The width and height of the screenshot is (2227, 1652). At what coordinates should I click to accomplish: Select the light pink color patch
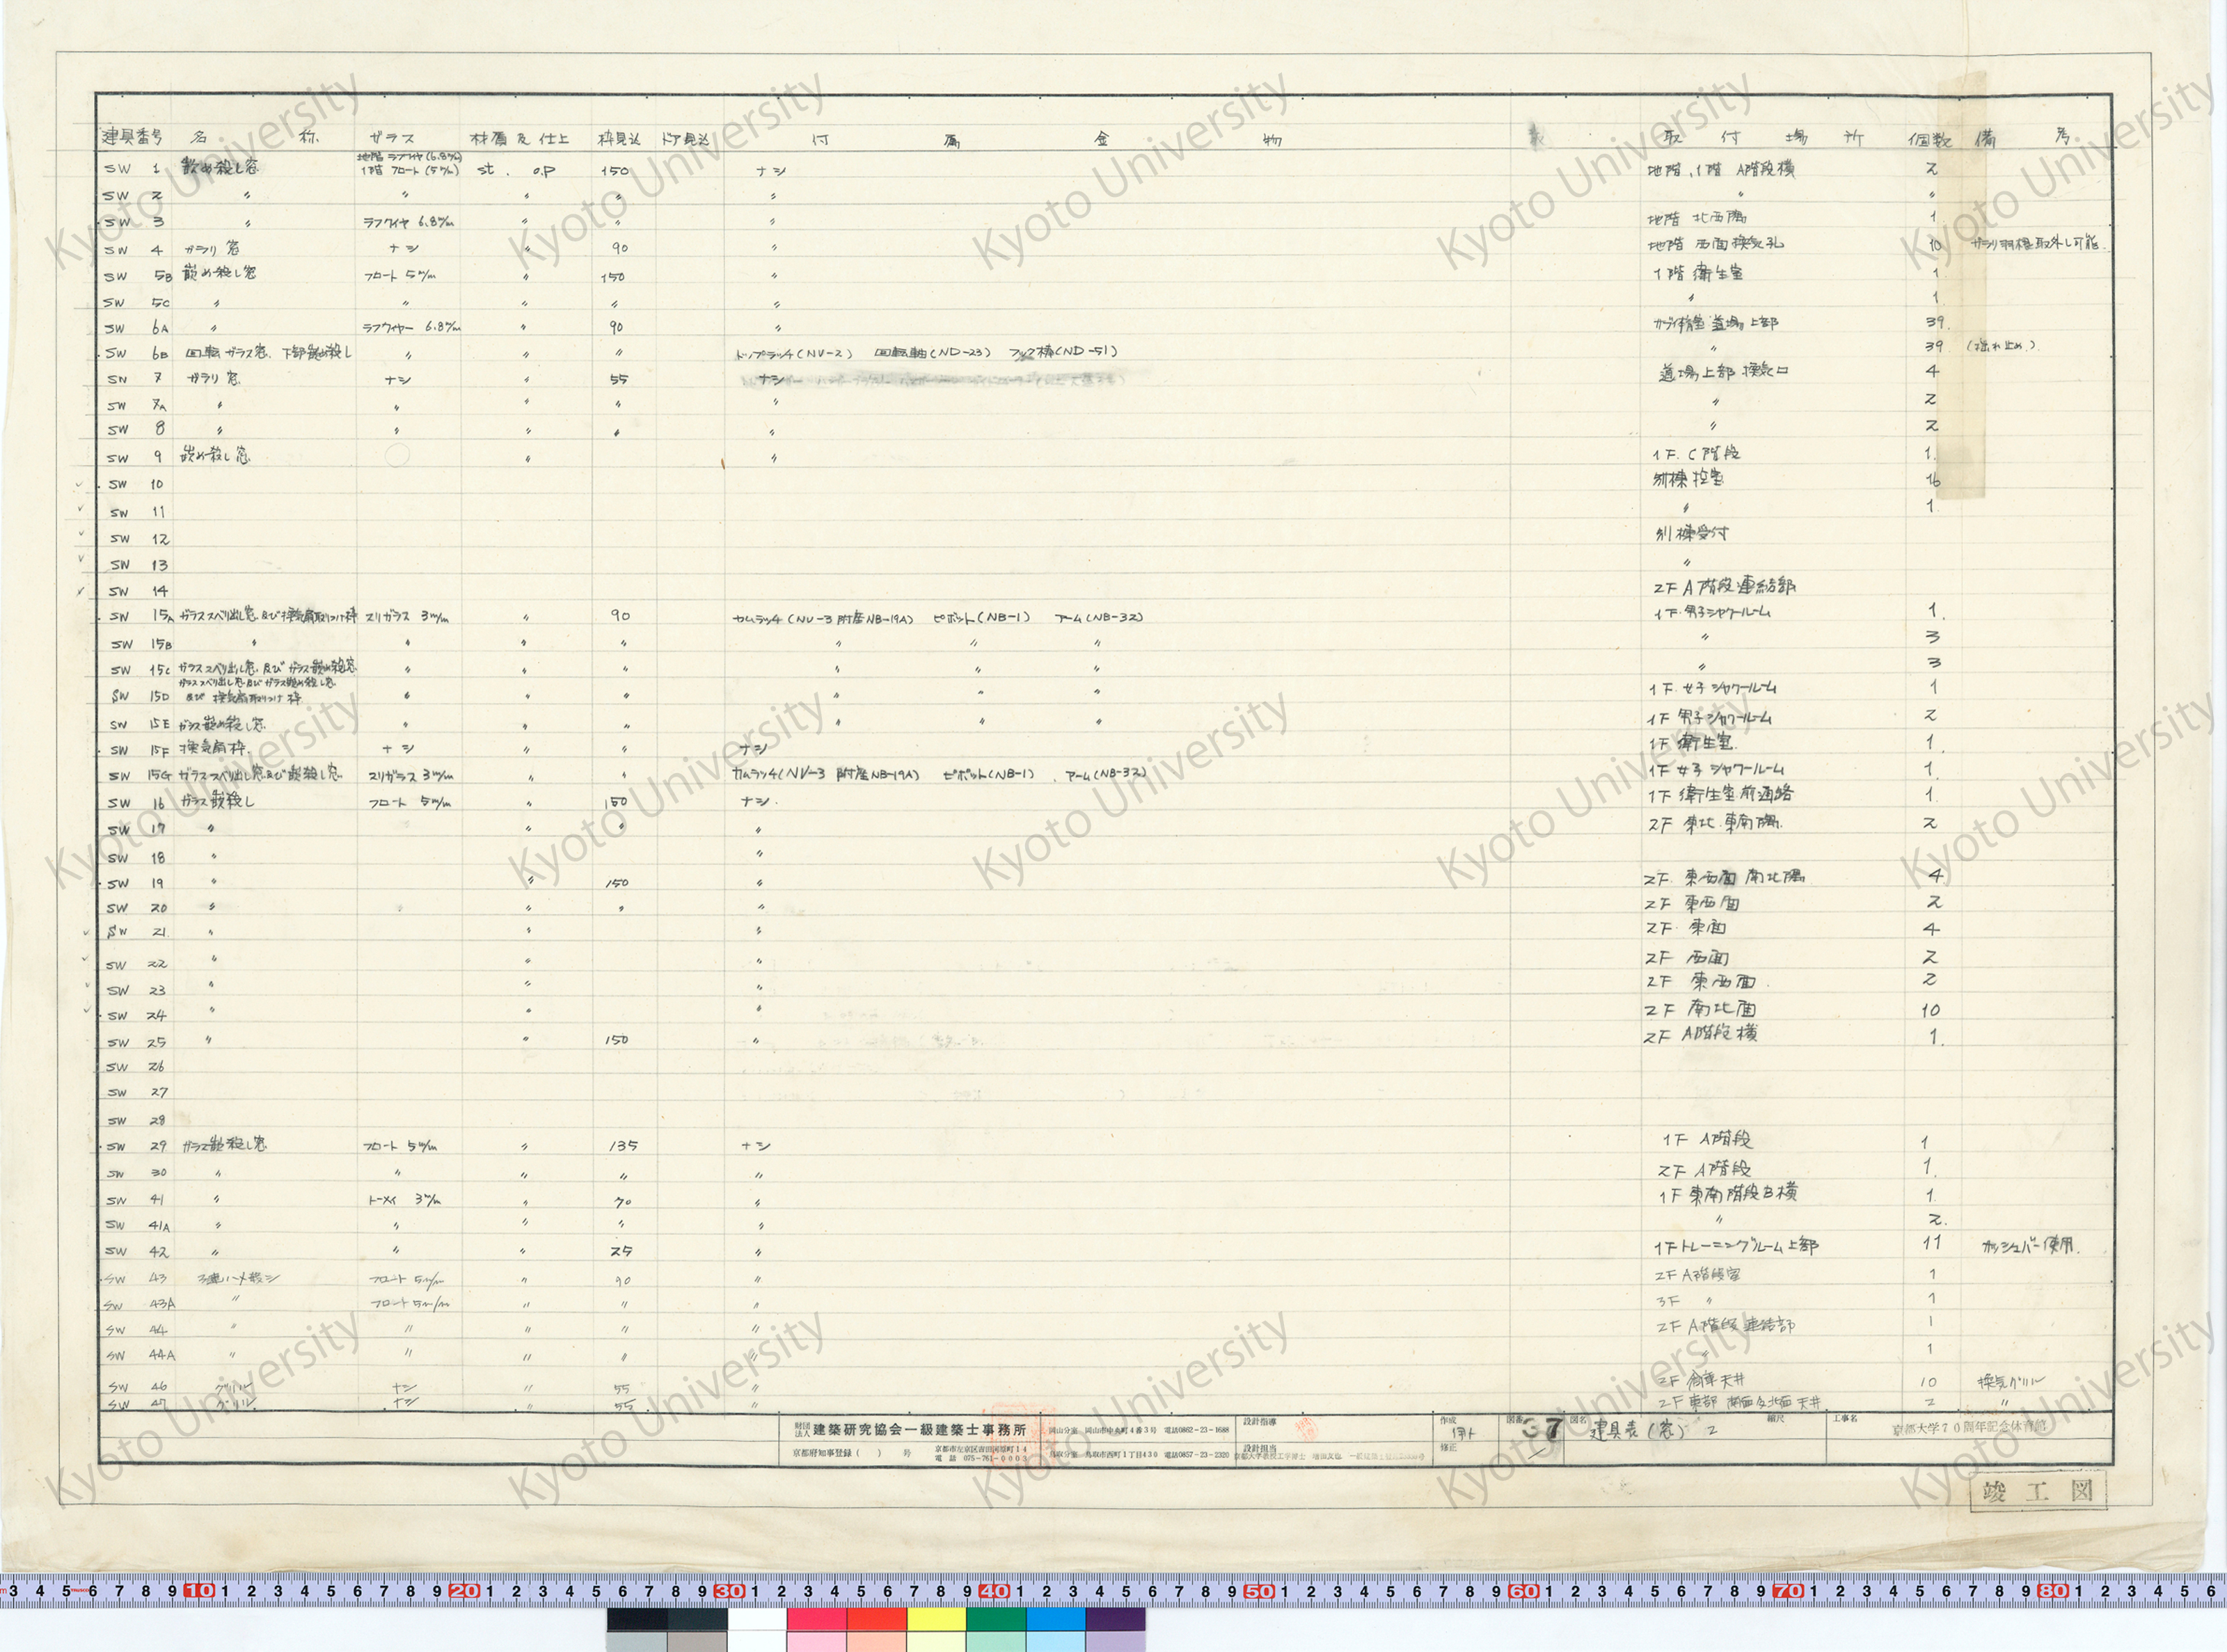816,1642
